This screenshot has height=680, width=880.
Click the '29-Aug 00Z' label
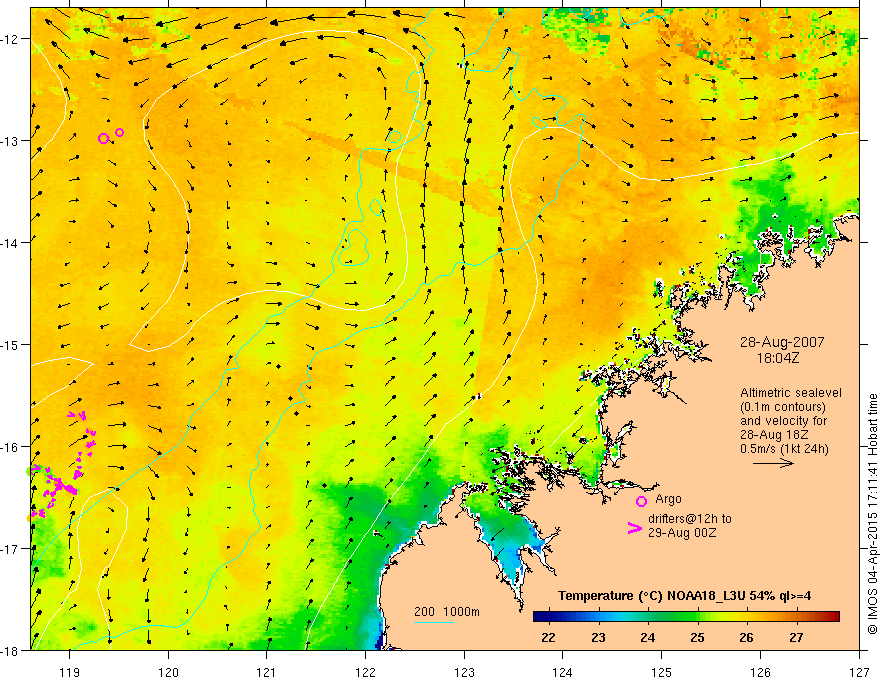(x=682, y=533)
